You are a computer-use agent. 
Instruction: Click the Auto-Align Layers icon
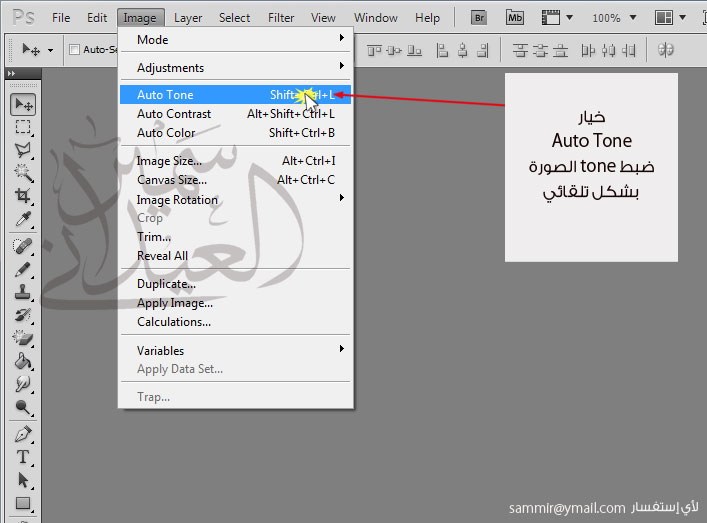point(666,50)
